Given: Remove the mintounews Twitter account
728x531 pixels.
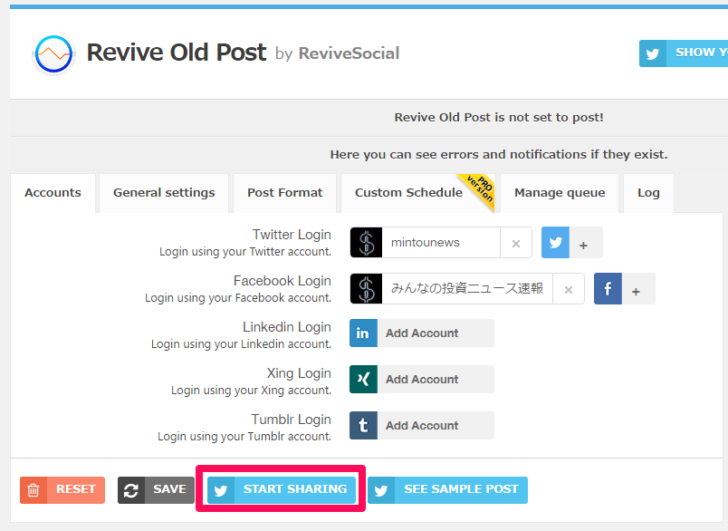Looking at the screenshot, I should click(516, 243).
